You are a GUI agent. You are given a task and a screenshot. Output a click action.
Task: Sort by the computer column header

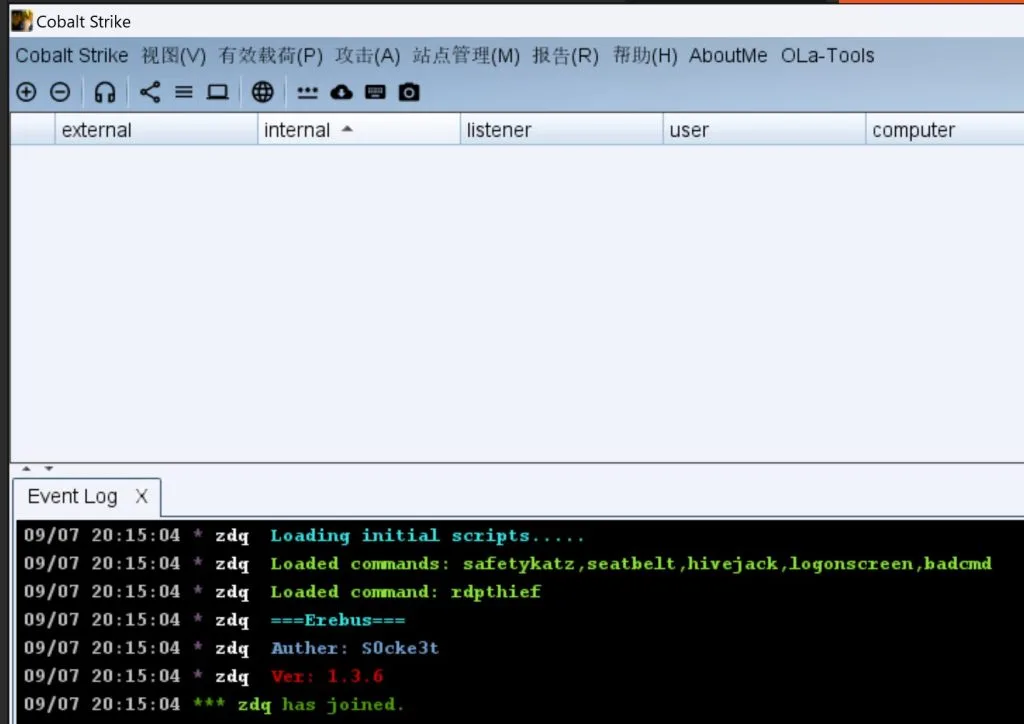[x=945, y=130]
